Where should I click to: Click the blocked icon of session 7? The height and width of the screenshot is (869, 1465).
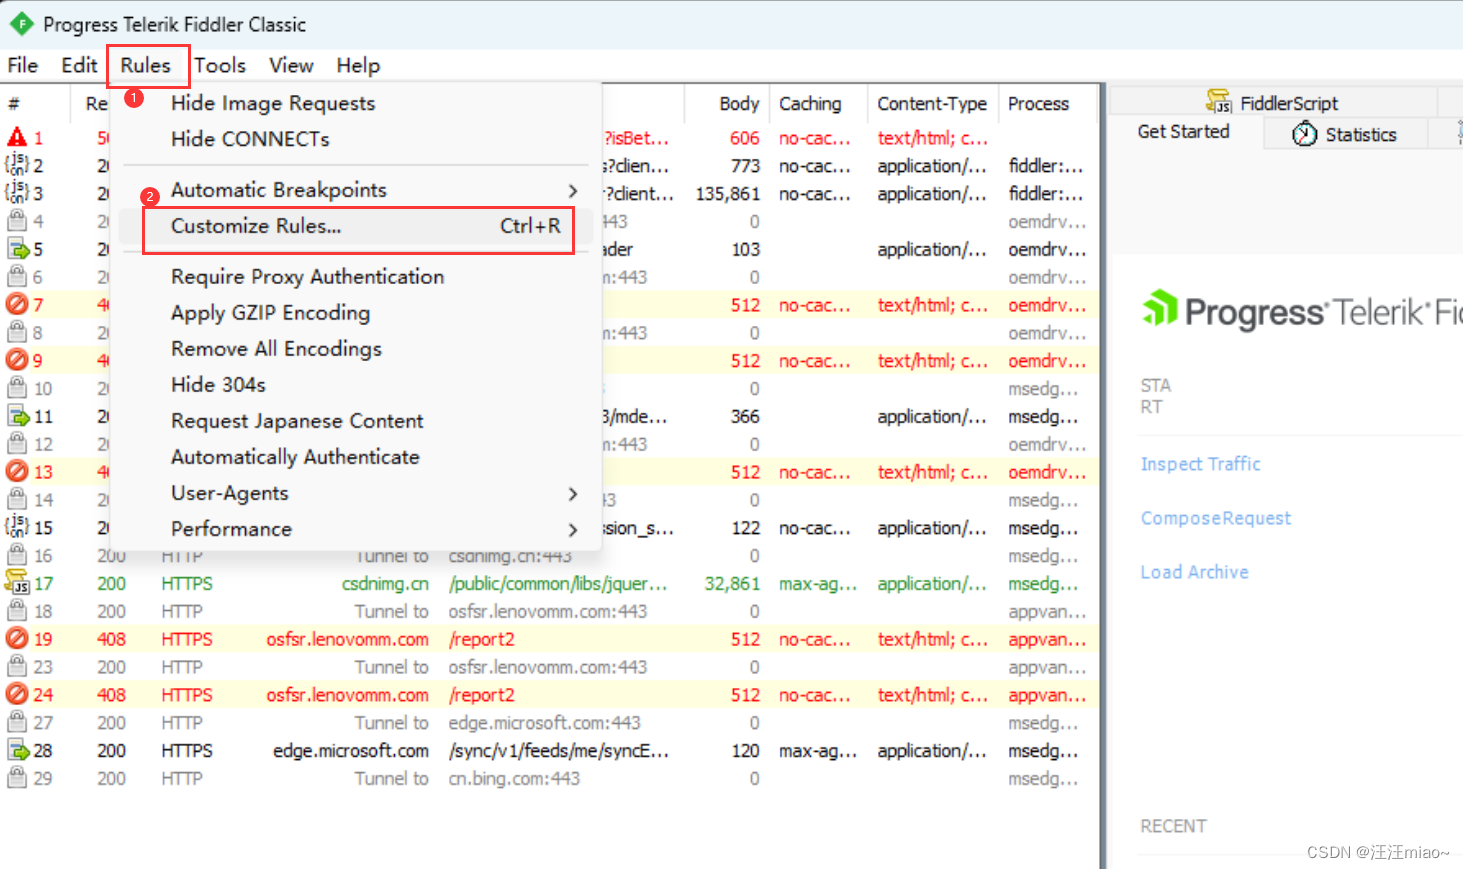[17, 304]
